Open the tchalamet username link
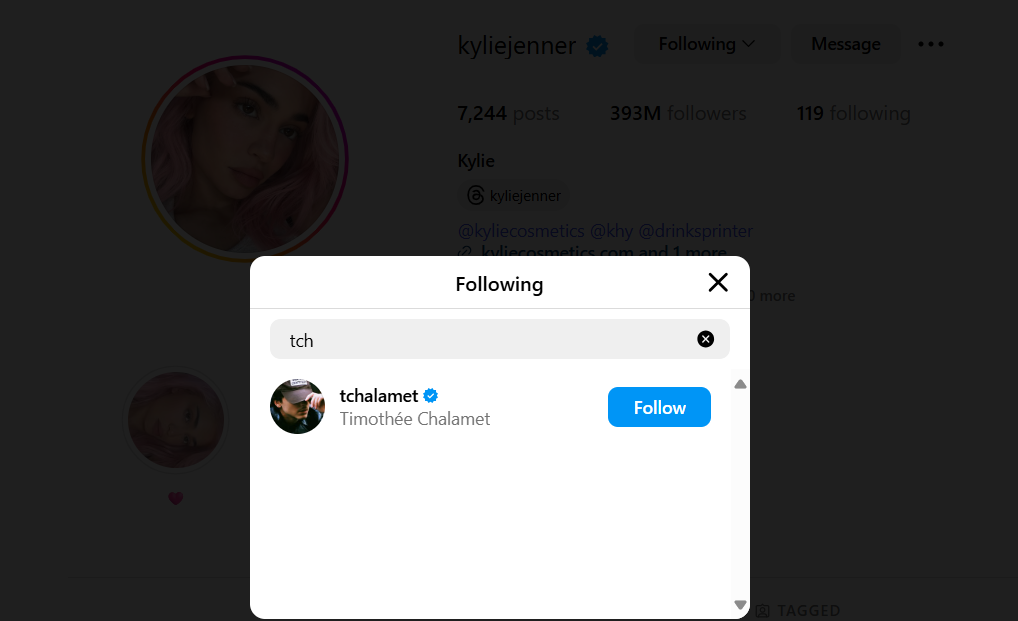The width and height of the screenshot is (1018, 621). (379, 396)
